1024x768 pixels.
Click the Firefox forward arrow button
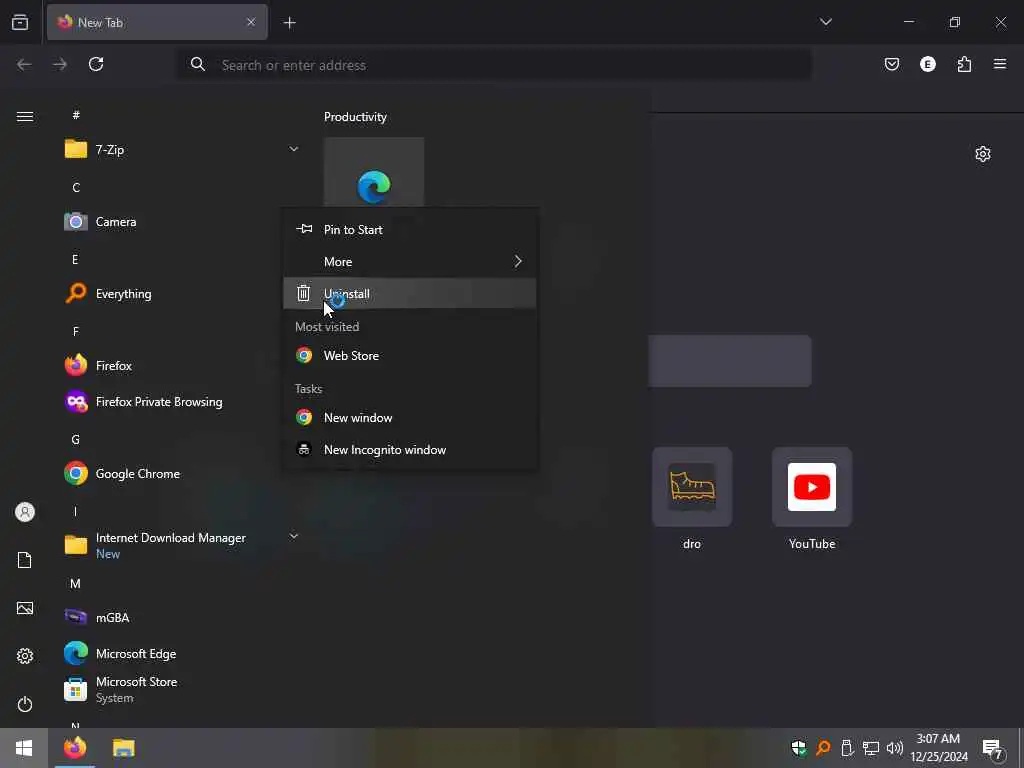point(60,64)
